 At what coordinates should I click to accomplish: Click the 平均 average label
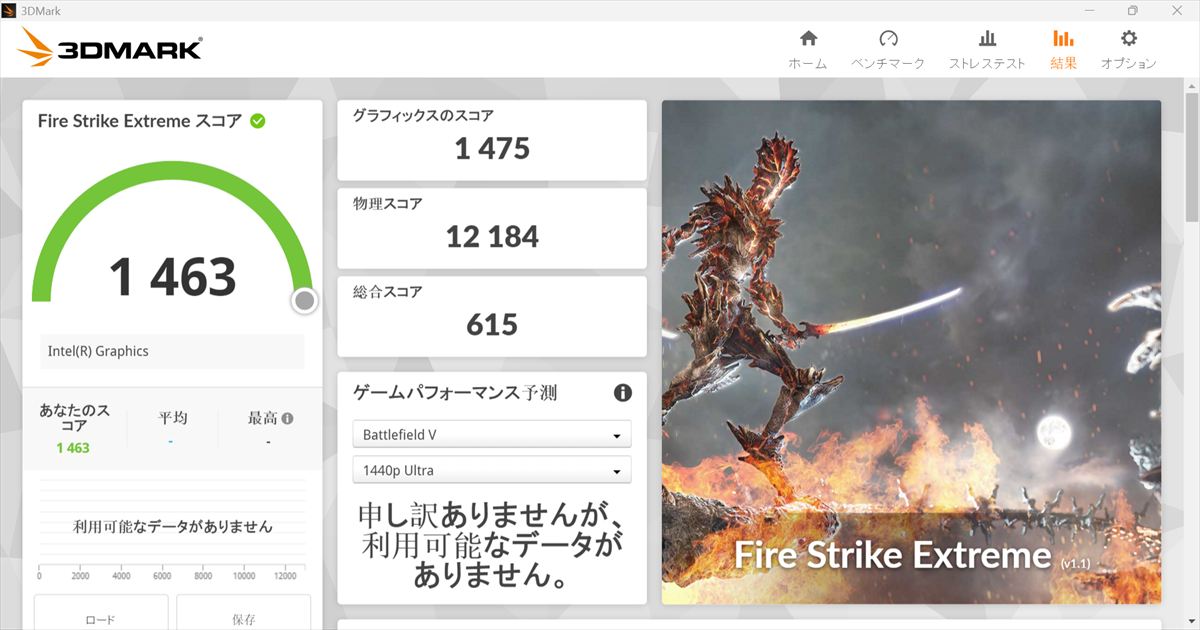[172, 418]
